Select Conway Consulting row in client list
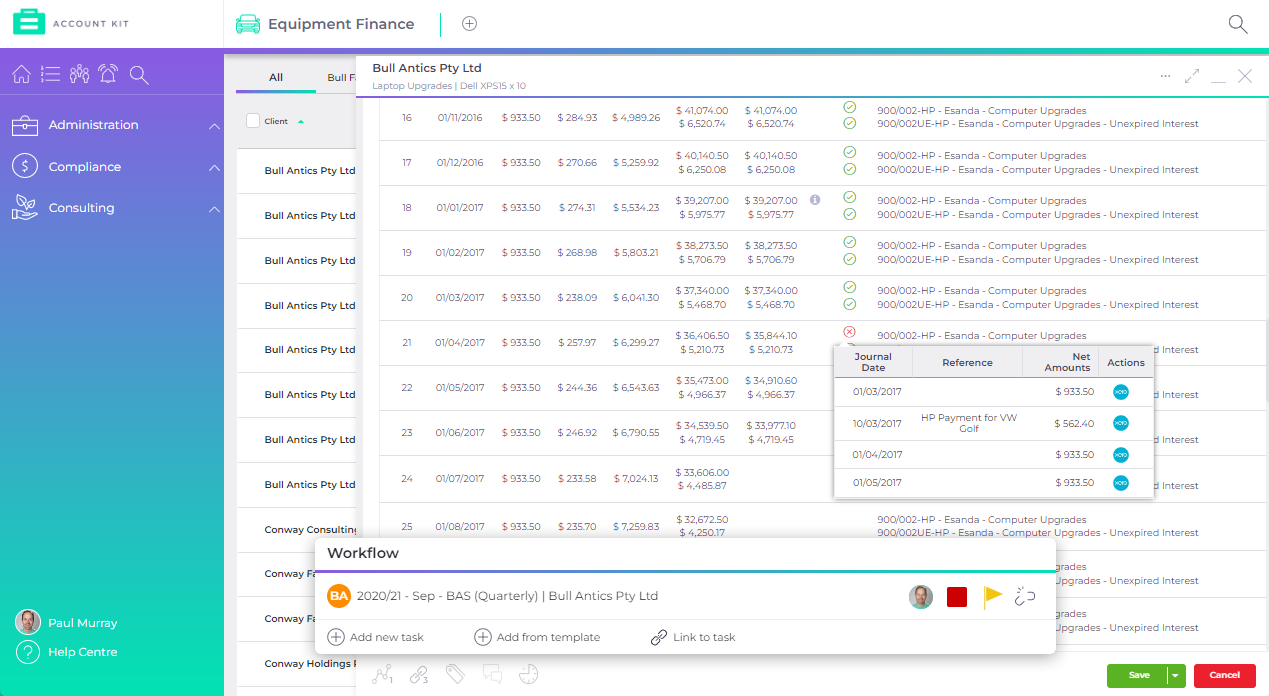This screenshot has width=1269, height=696. pos(297,529)
